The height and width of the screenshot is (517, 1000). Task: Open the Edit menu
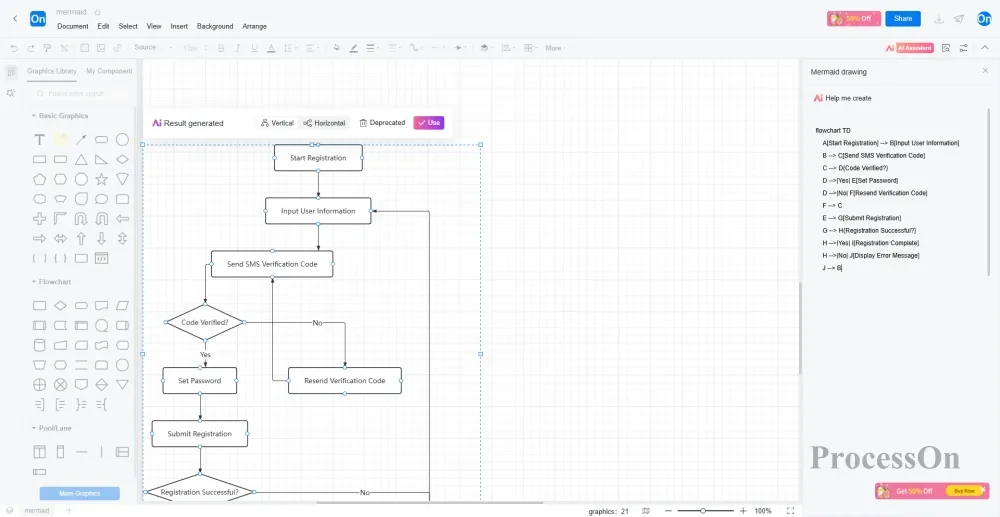103,26
